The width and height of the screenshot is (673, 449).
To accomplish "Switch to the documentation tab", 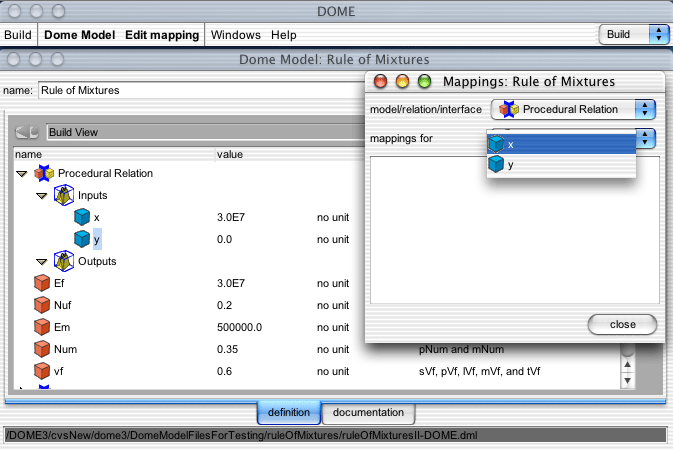I will tap(368, 413).
